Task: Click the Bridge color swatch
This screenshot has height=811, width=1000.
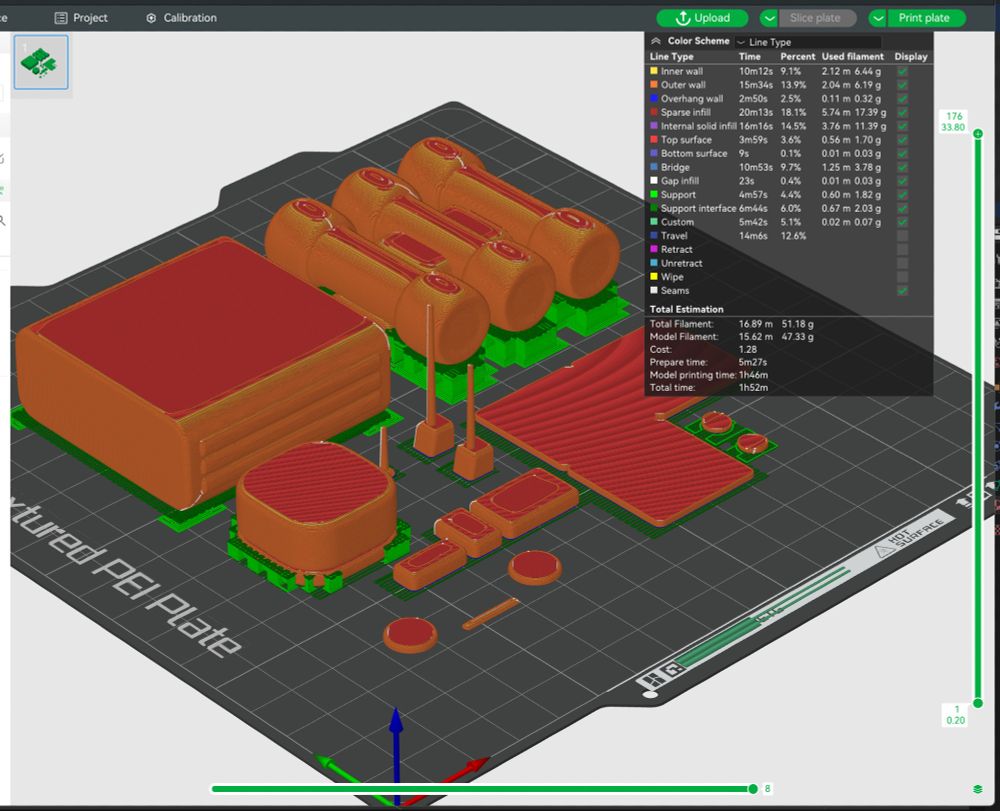Action: point(654,166)
